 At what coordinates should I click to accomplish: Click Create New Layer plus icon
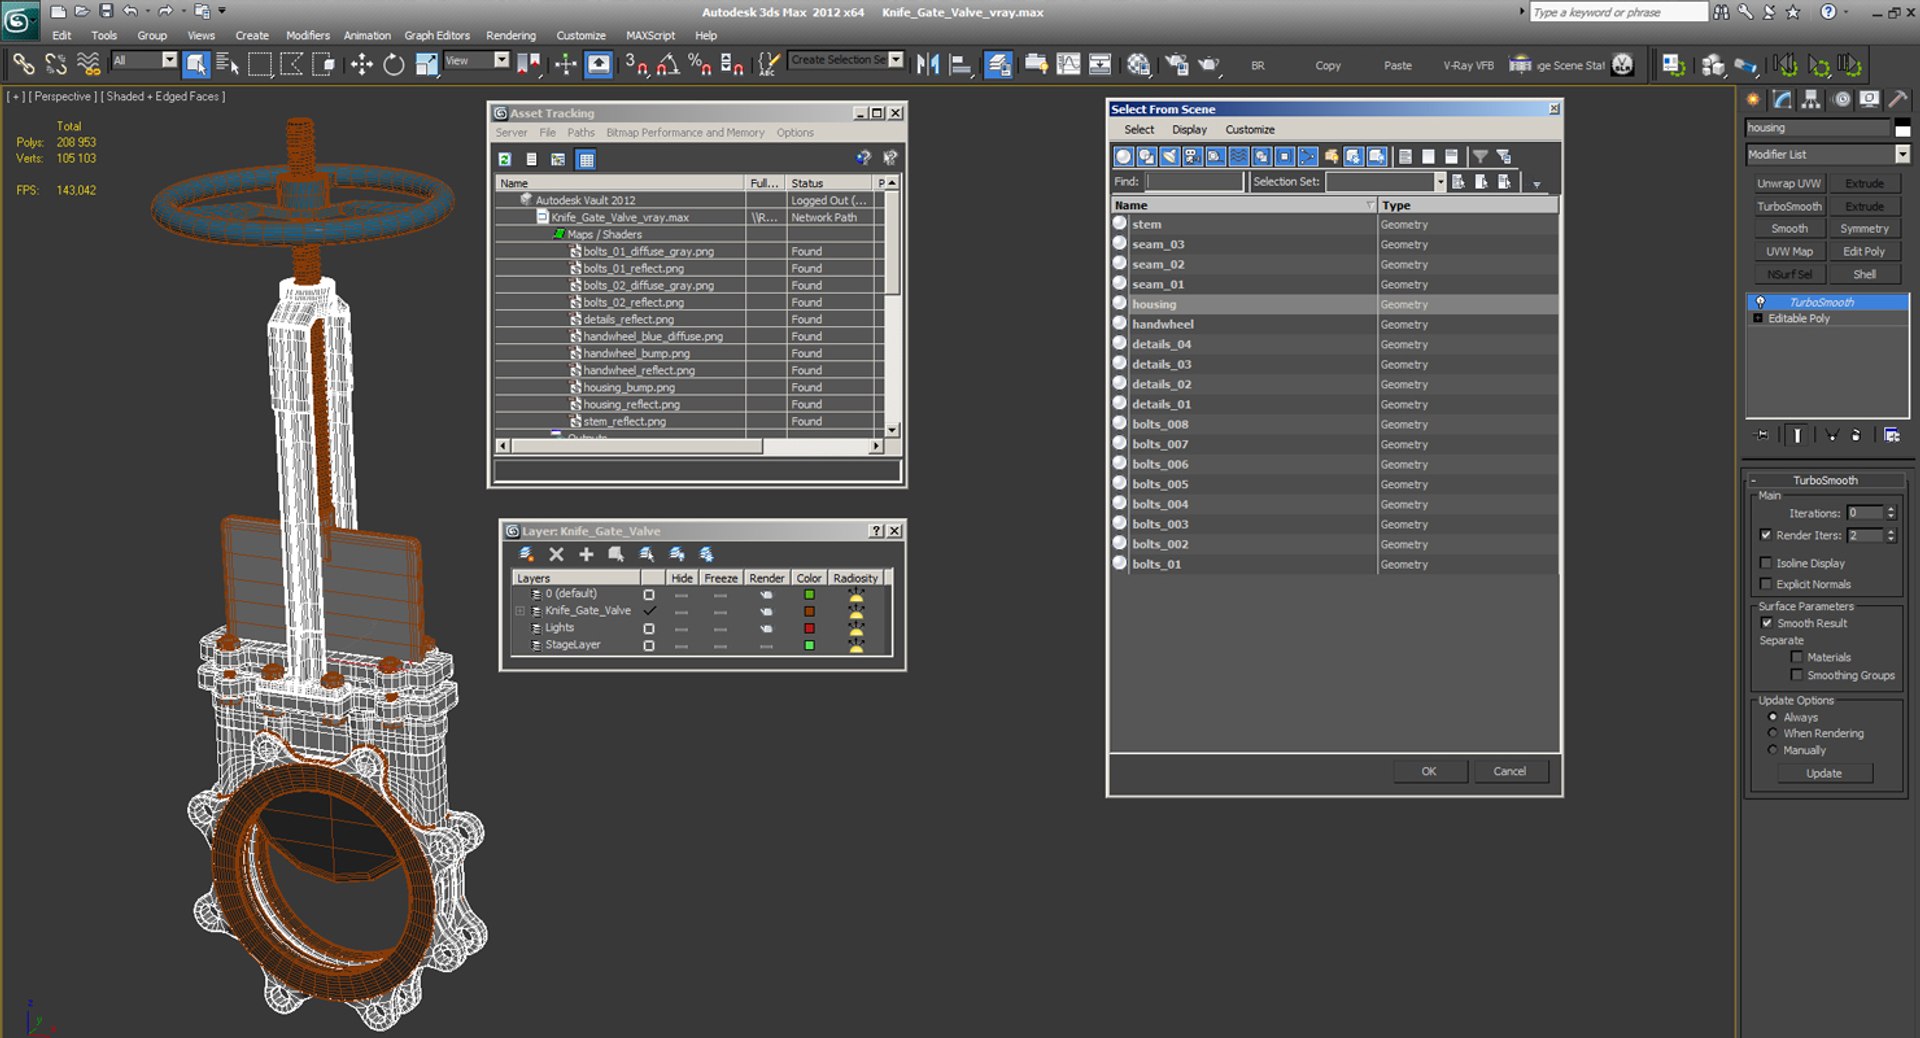[586, 554]
